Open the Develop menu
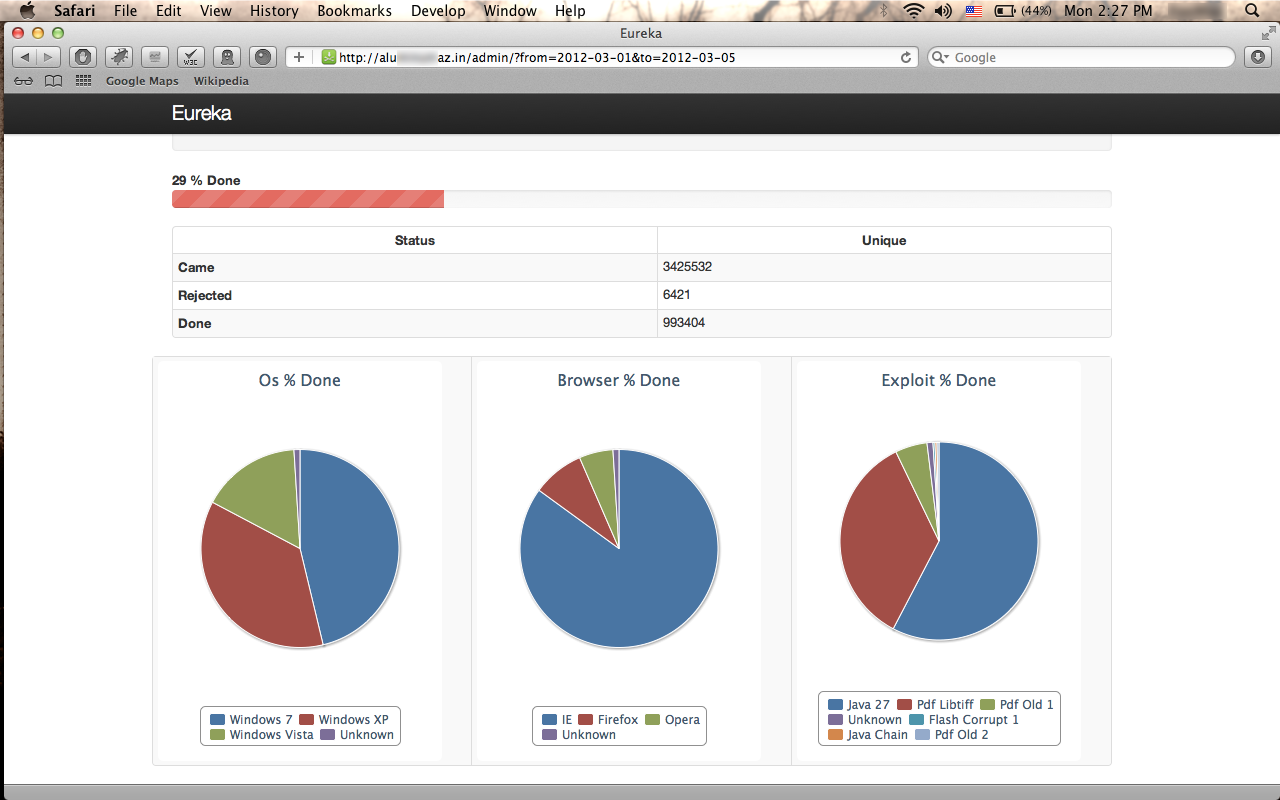The width and height of the screenshot is (1280, 800). point(438,11)
